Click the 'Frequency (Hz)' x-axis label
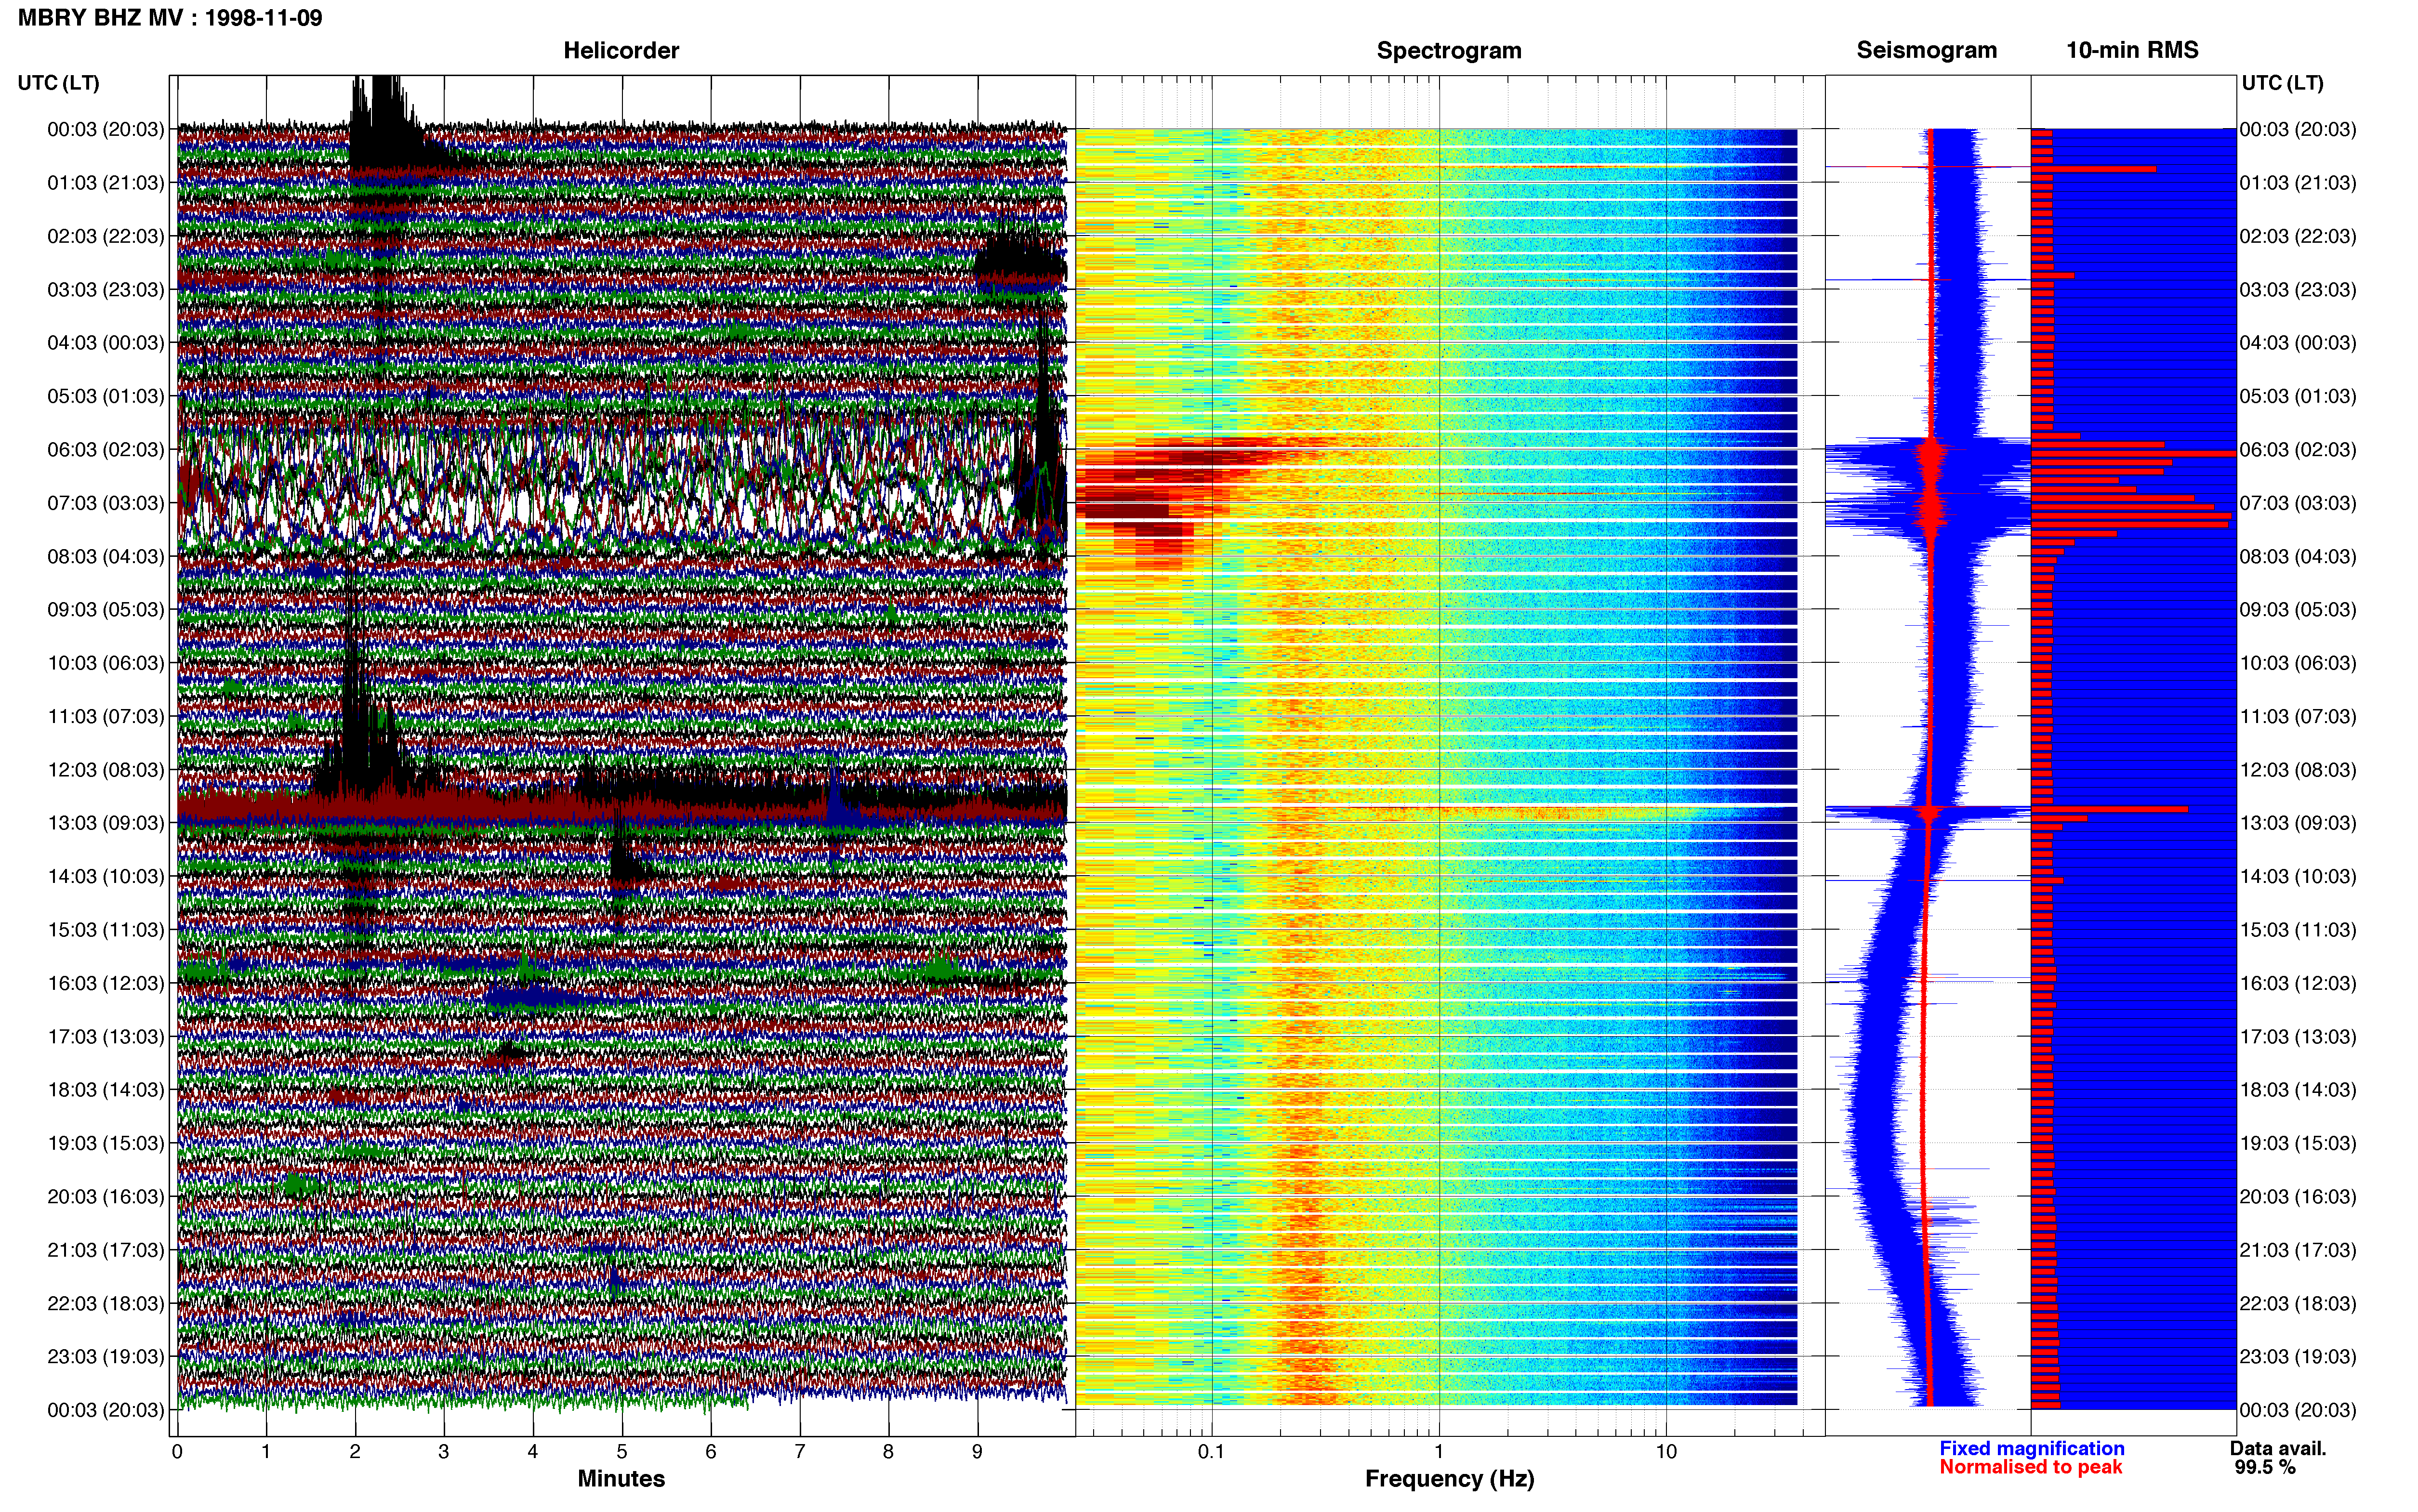 [x=1449, y=1479]
